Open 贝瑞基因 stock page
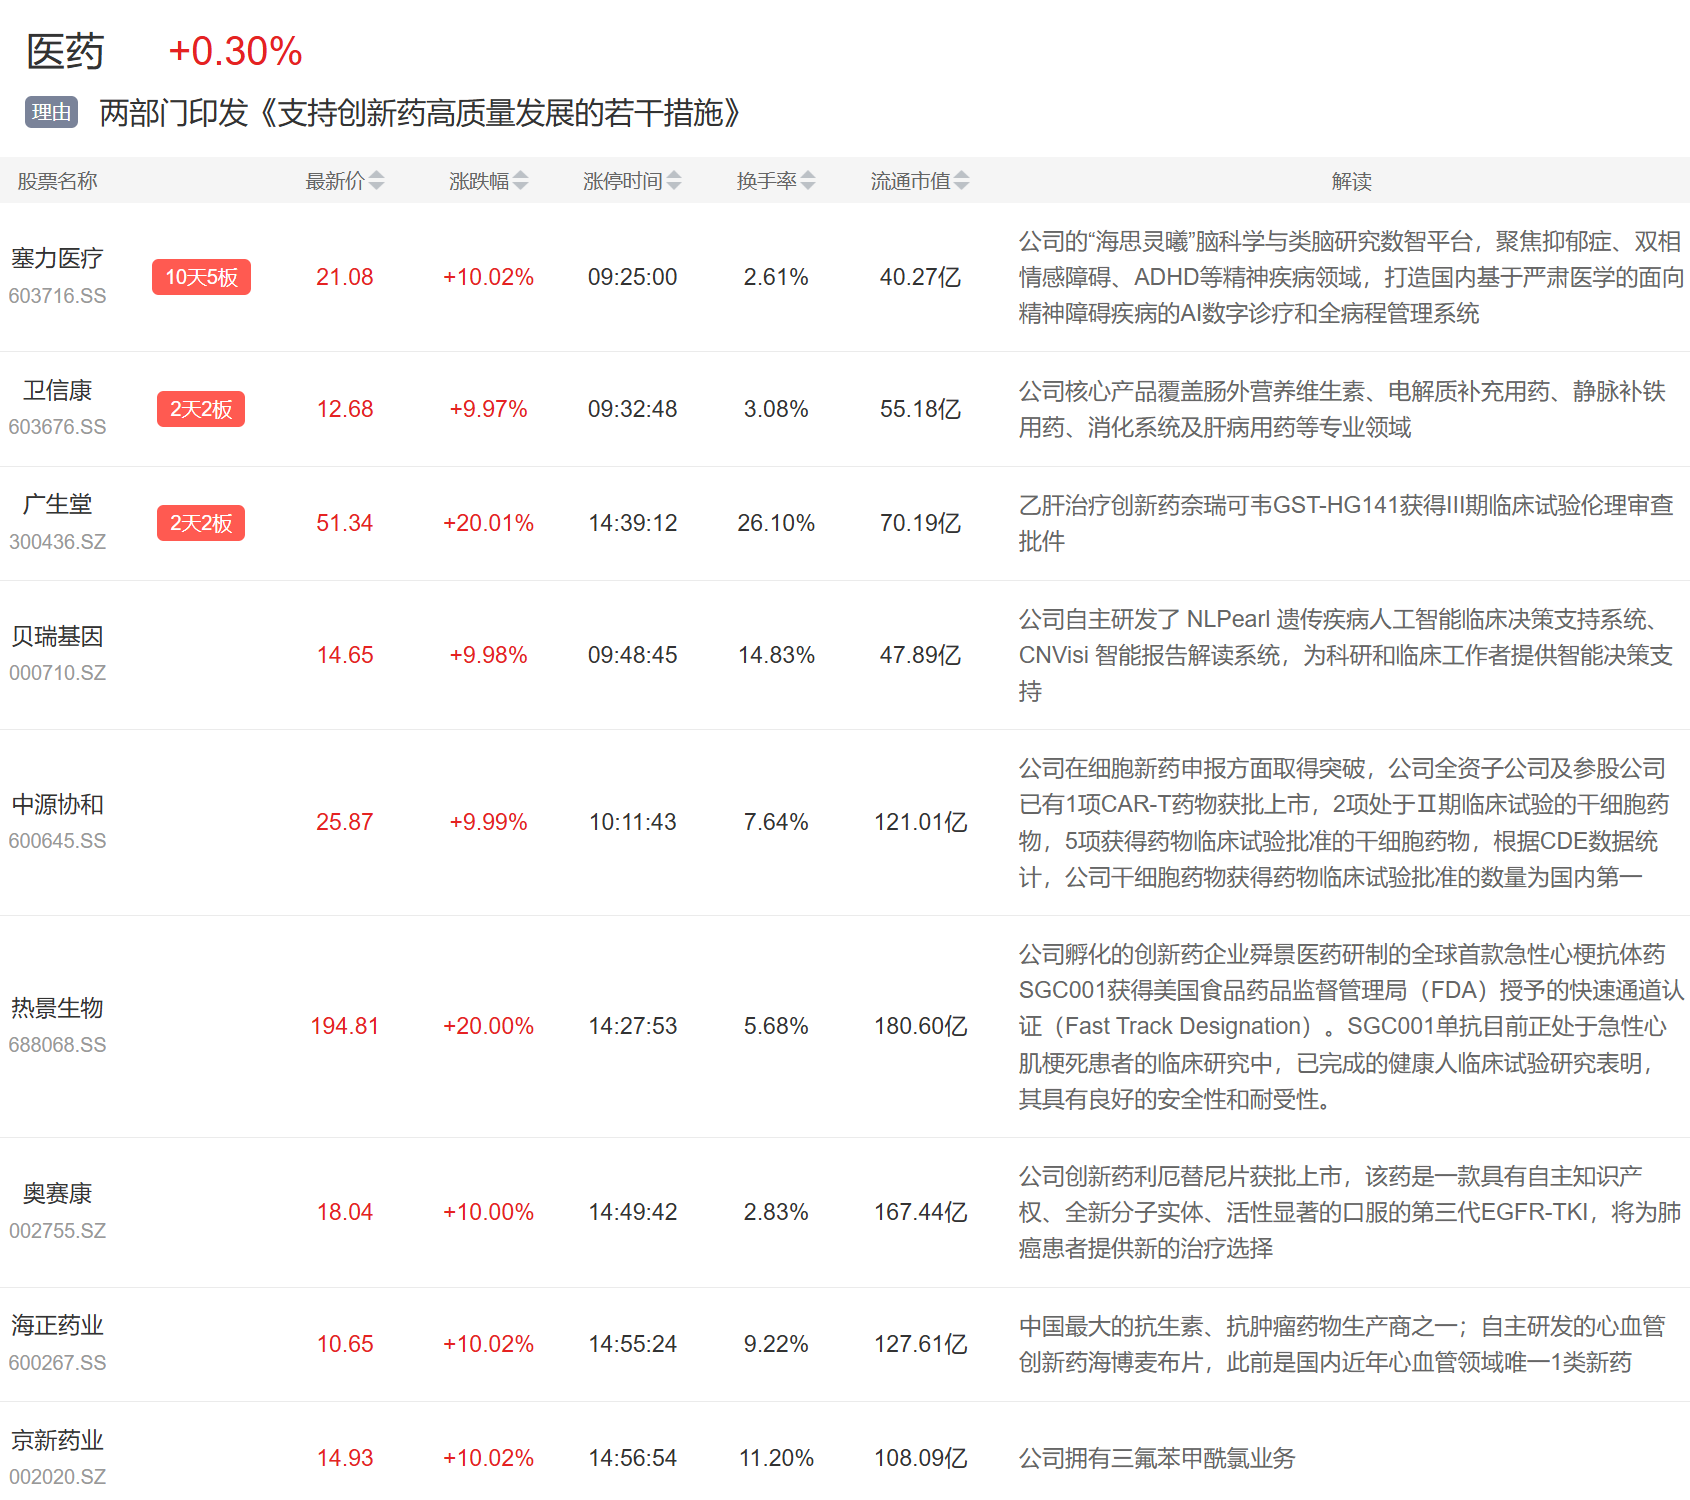Screen dimensions: 1690x1500 (x=57, y=637)
